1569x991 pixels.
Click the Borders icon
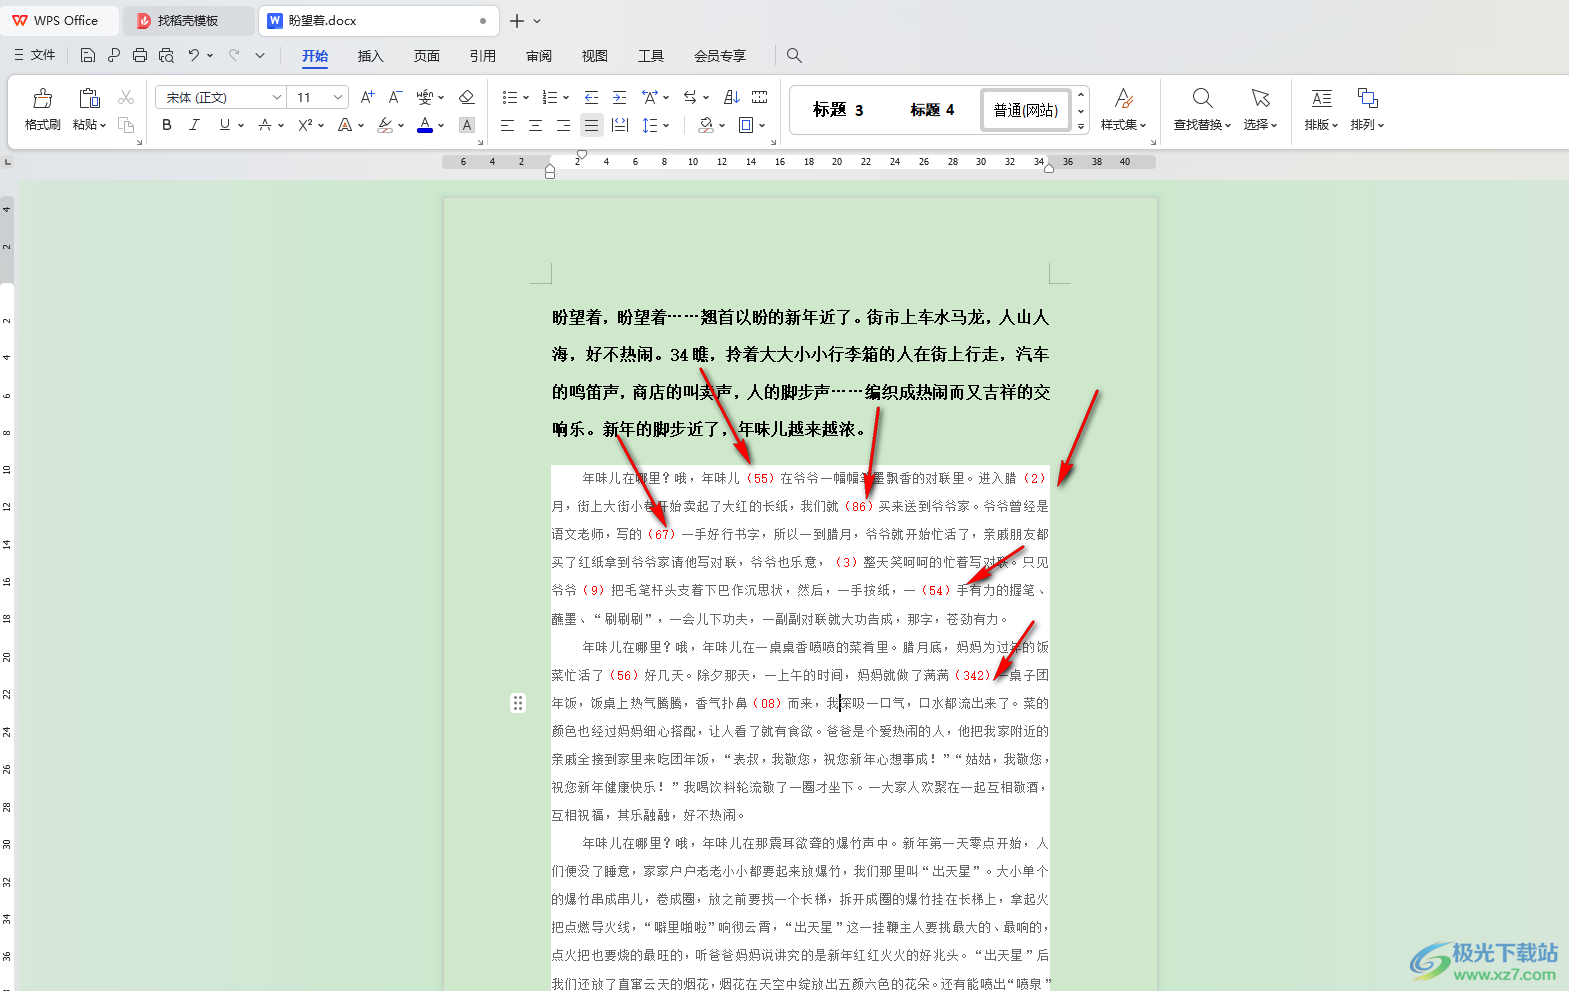point(746,125)
